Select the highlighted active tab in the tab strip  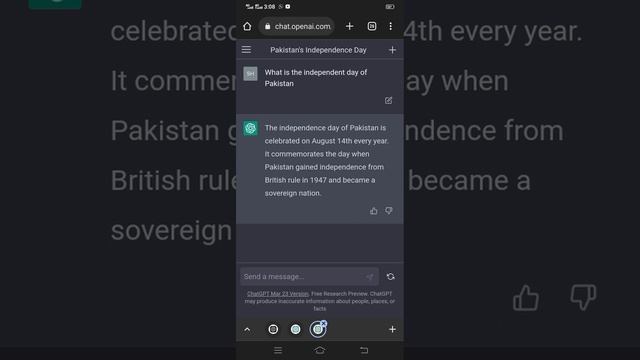click(x=318, y=329)
